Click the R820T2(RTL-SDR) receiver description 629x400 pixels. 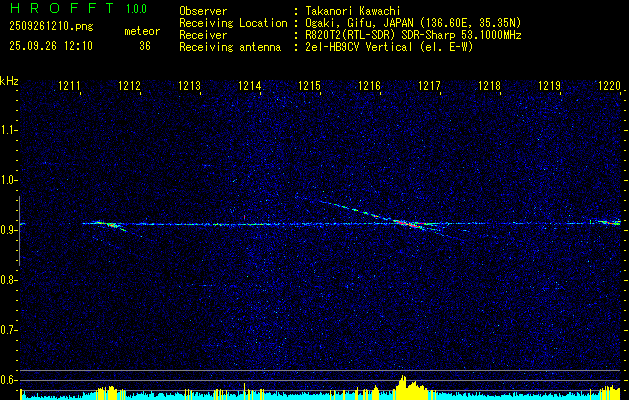pos(413,35)
